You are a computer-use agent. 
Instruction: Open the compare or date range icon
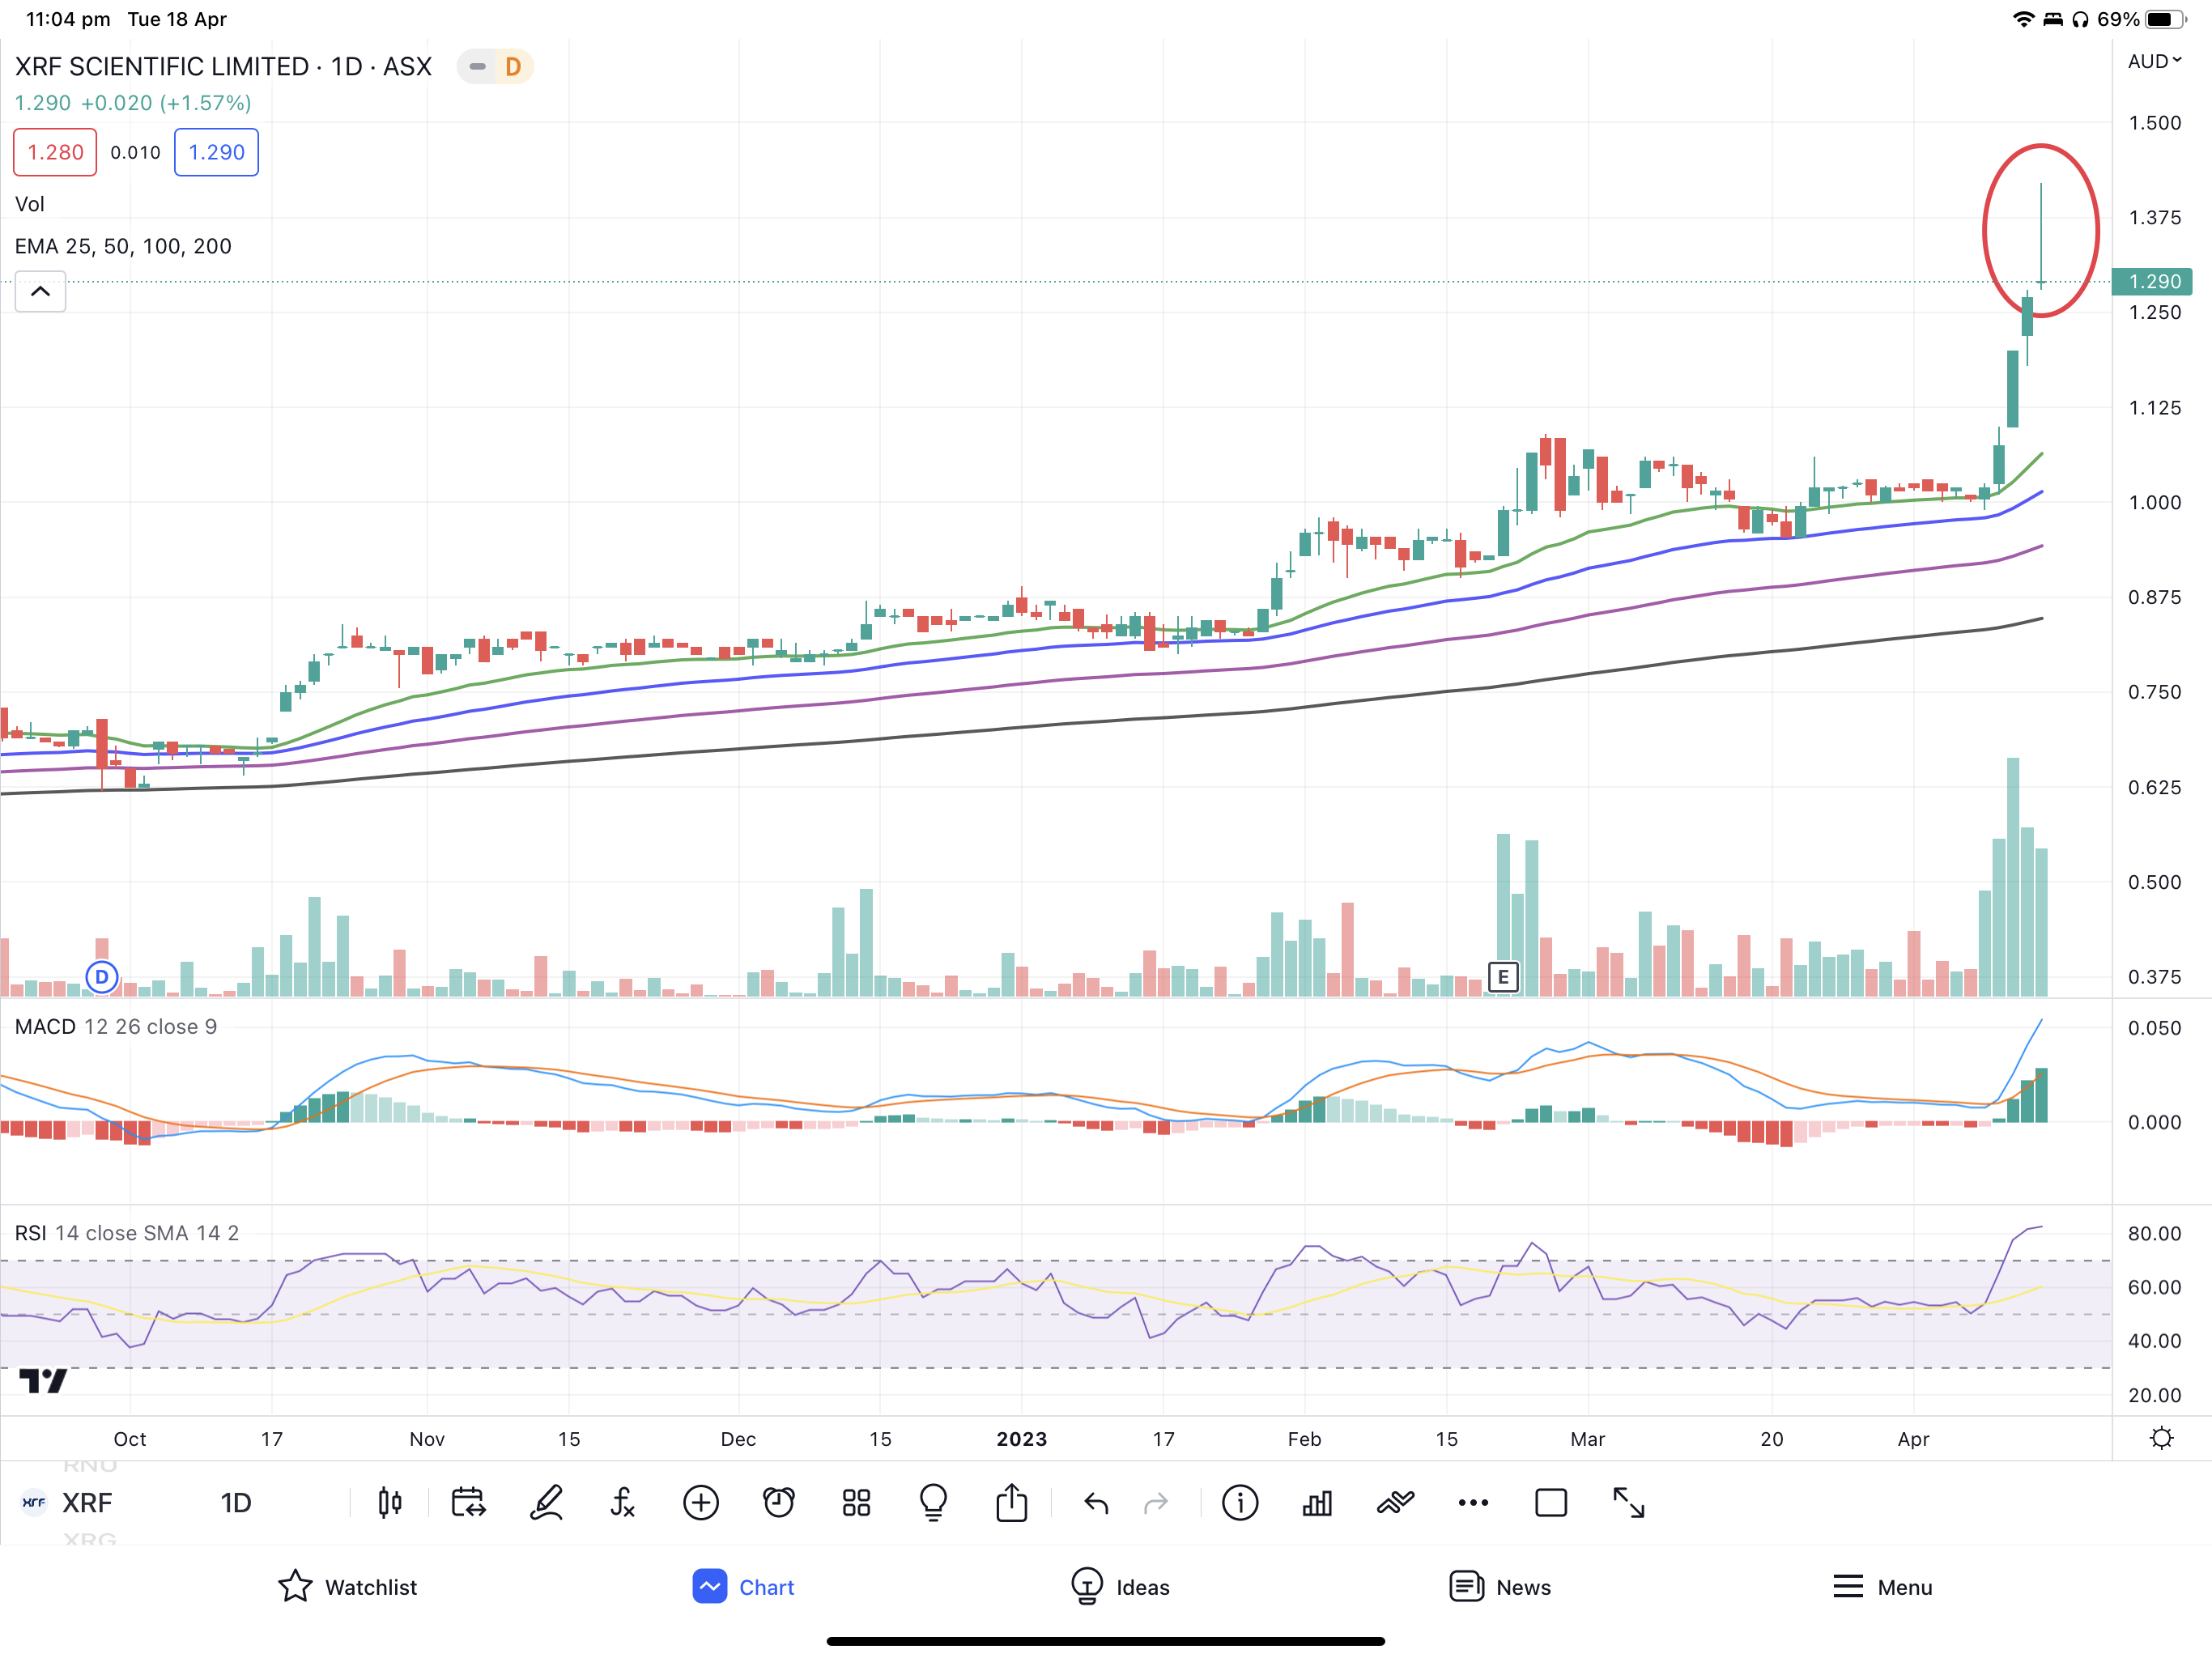(x=468, y=1502)
